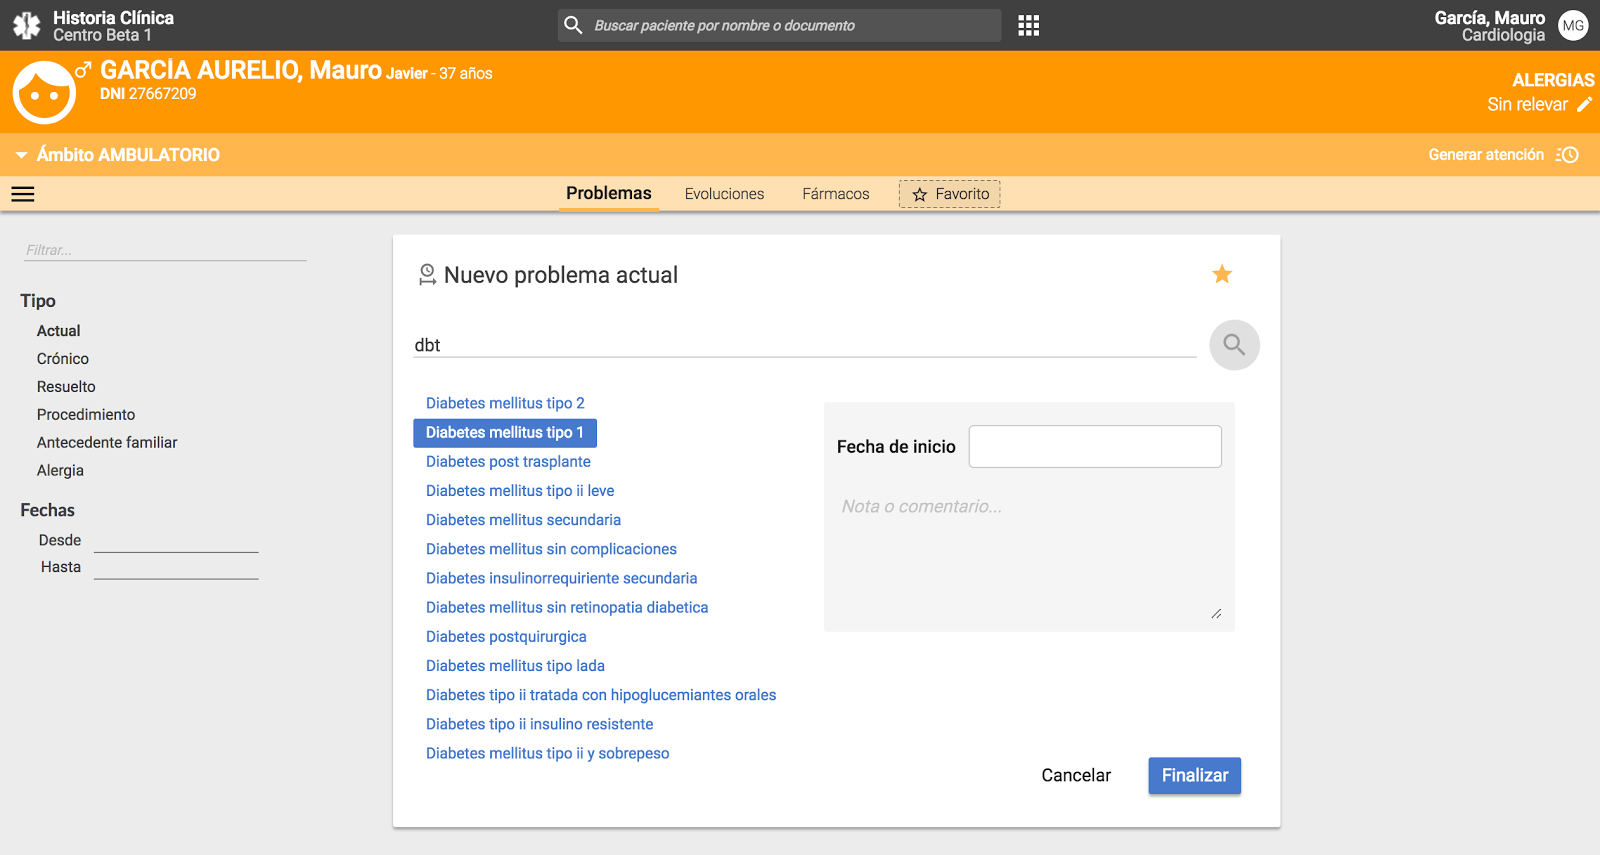
Task: Click the problem icon beside Nuevo problema actual
Action: click(x=427, y=275)
